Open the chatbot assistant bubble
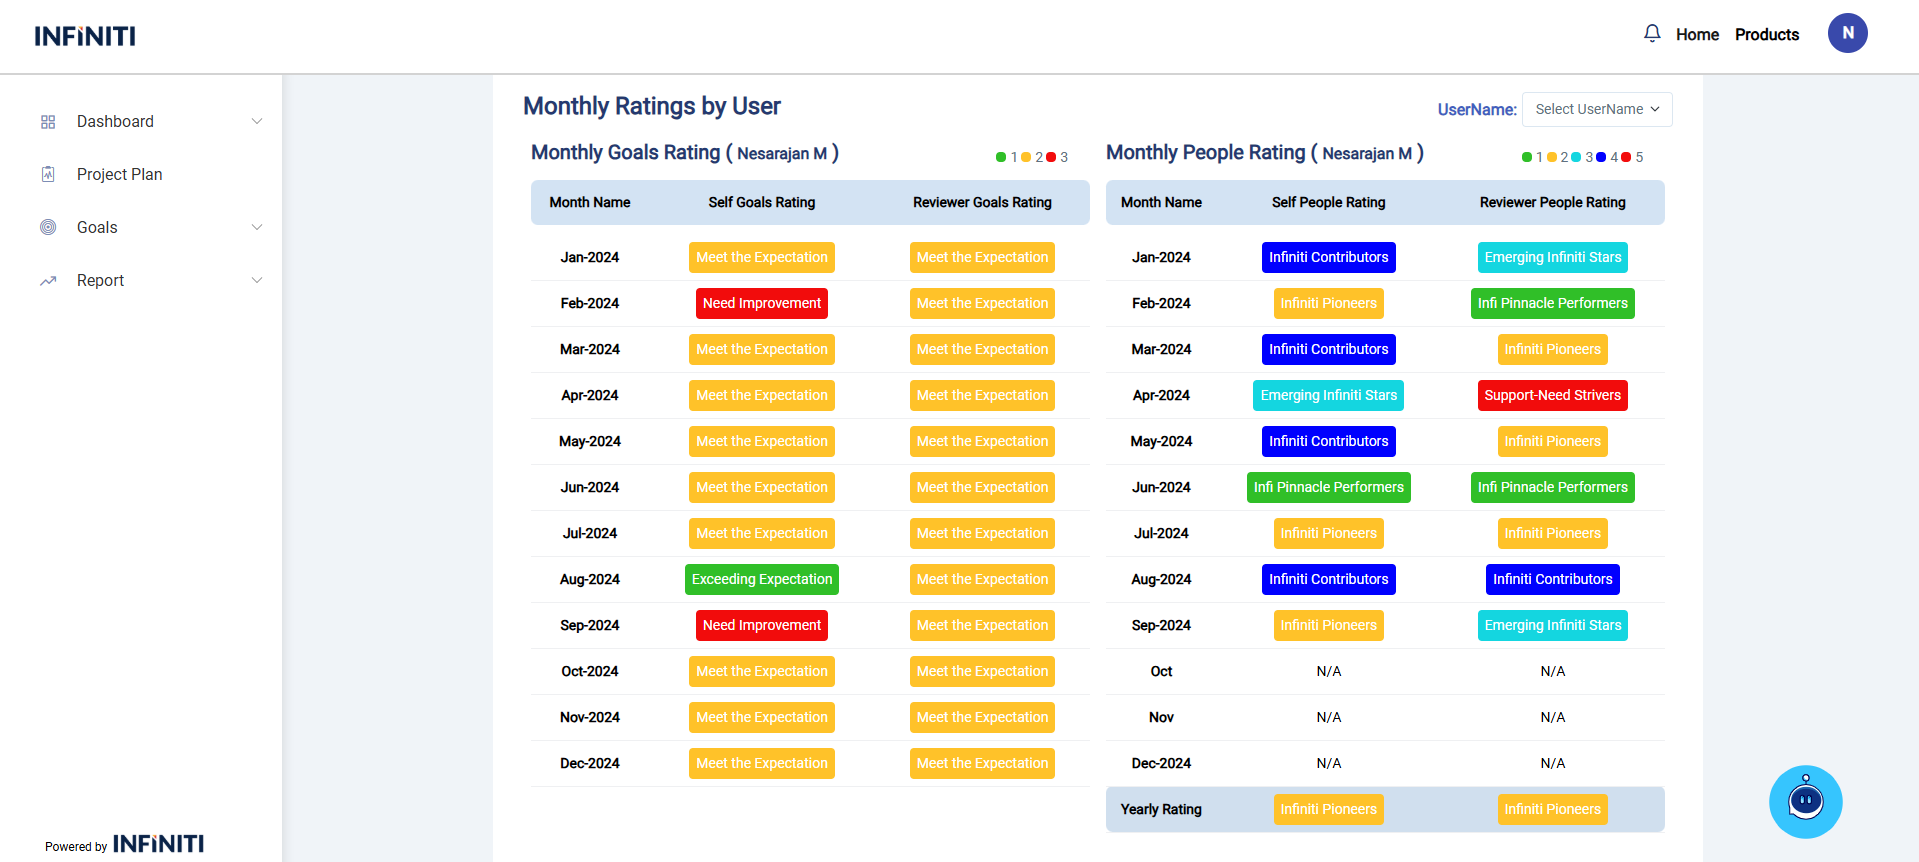The height and width of the screenshot is (862, 1919). coord(1805,801)
